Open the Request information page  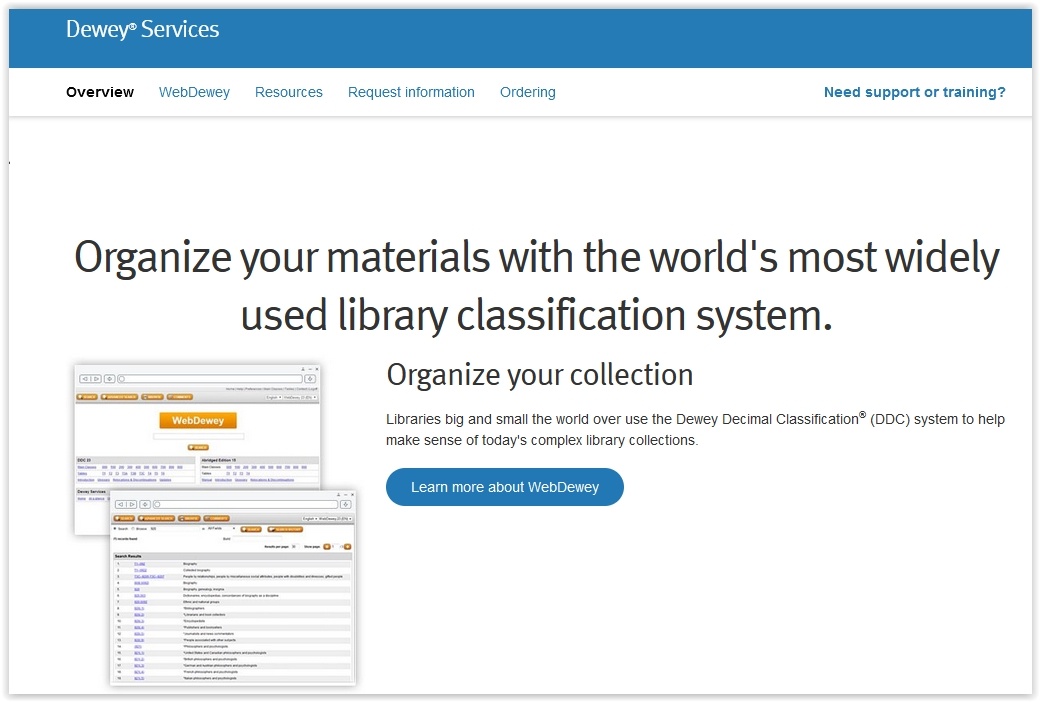coord(411,92)
